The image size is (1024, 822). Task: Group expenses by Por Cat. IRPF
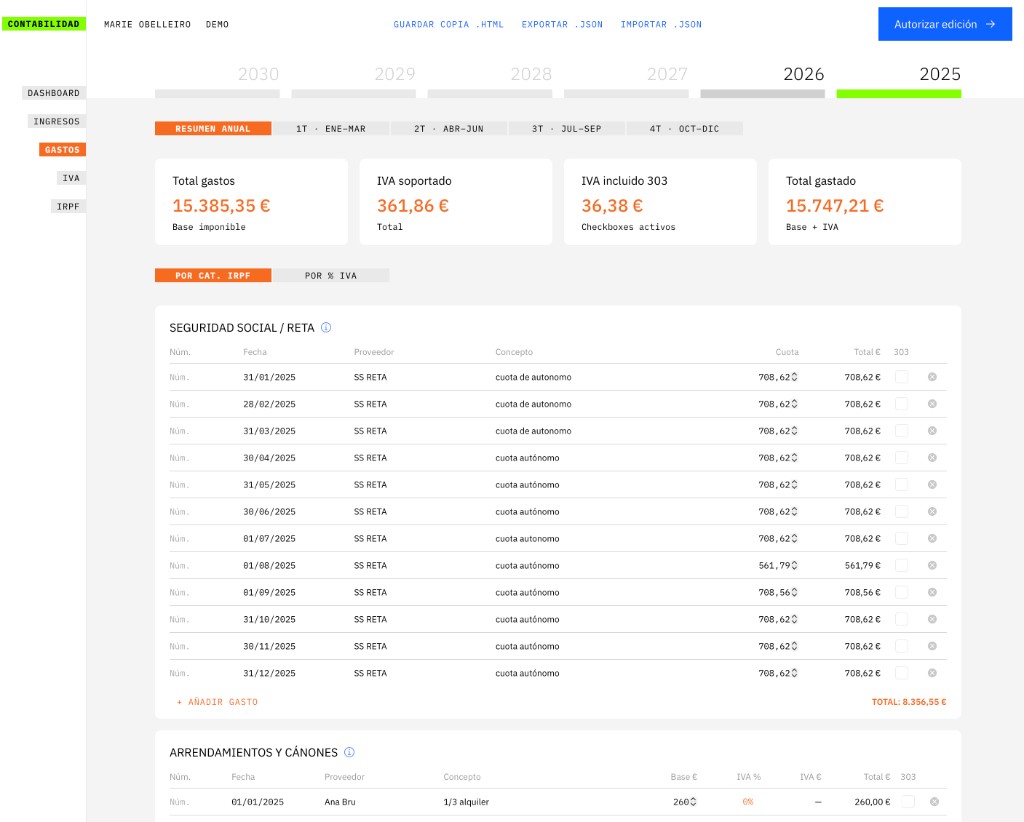213,276
